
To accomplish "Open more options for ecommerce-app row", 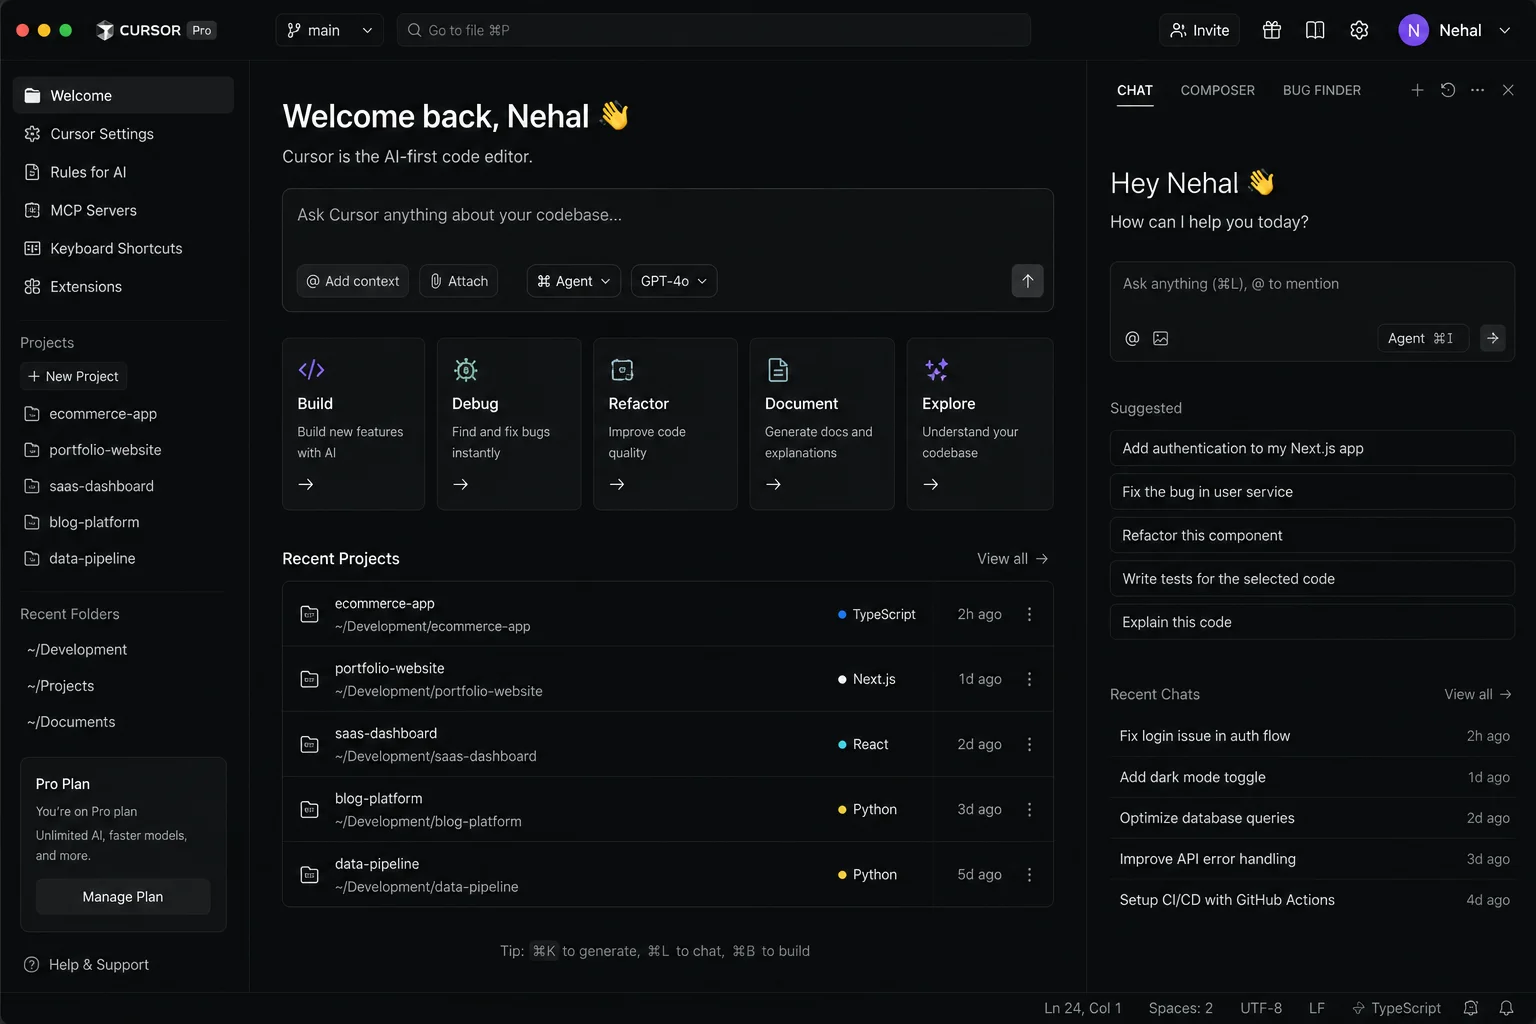I will [x=1029, y=614].
